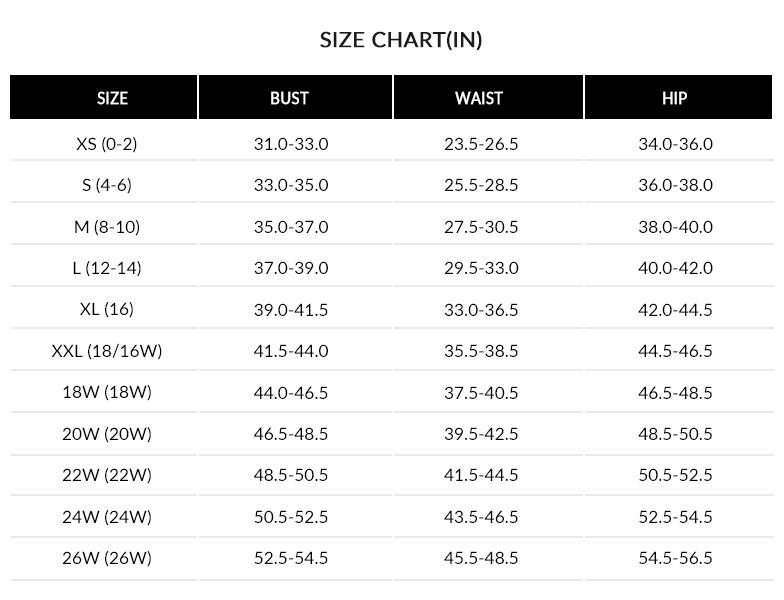The image size is (784, 600).
Task: Select the 22W (22W) size label
Action: (x=106, y=475)
